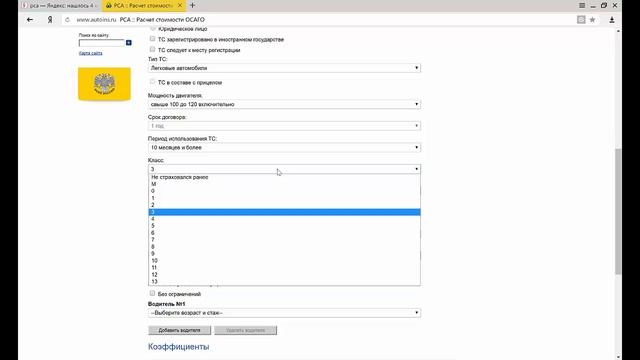Click the 'Коэффициенты' heading

(178, 347)
